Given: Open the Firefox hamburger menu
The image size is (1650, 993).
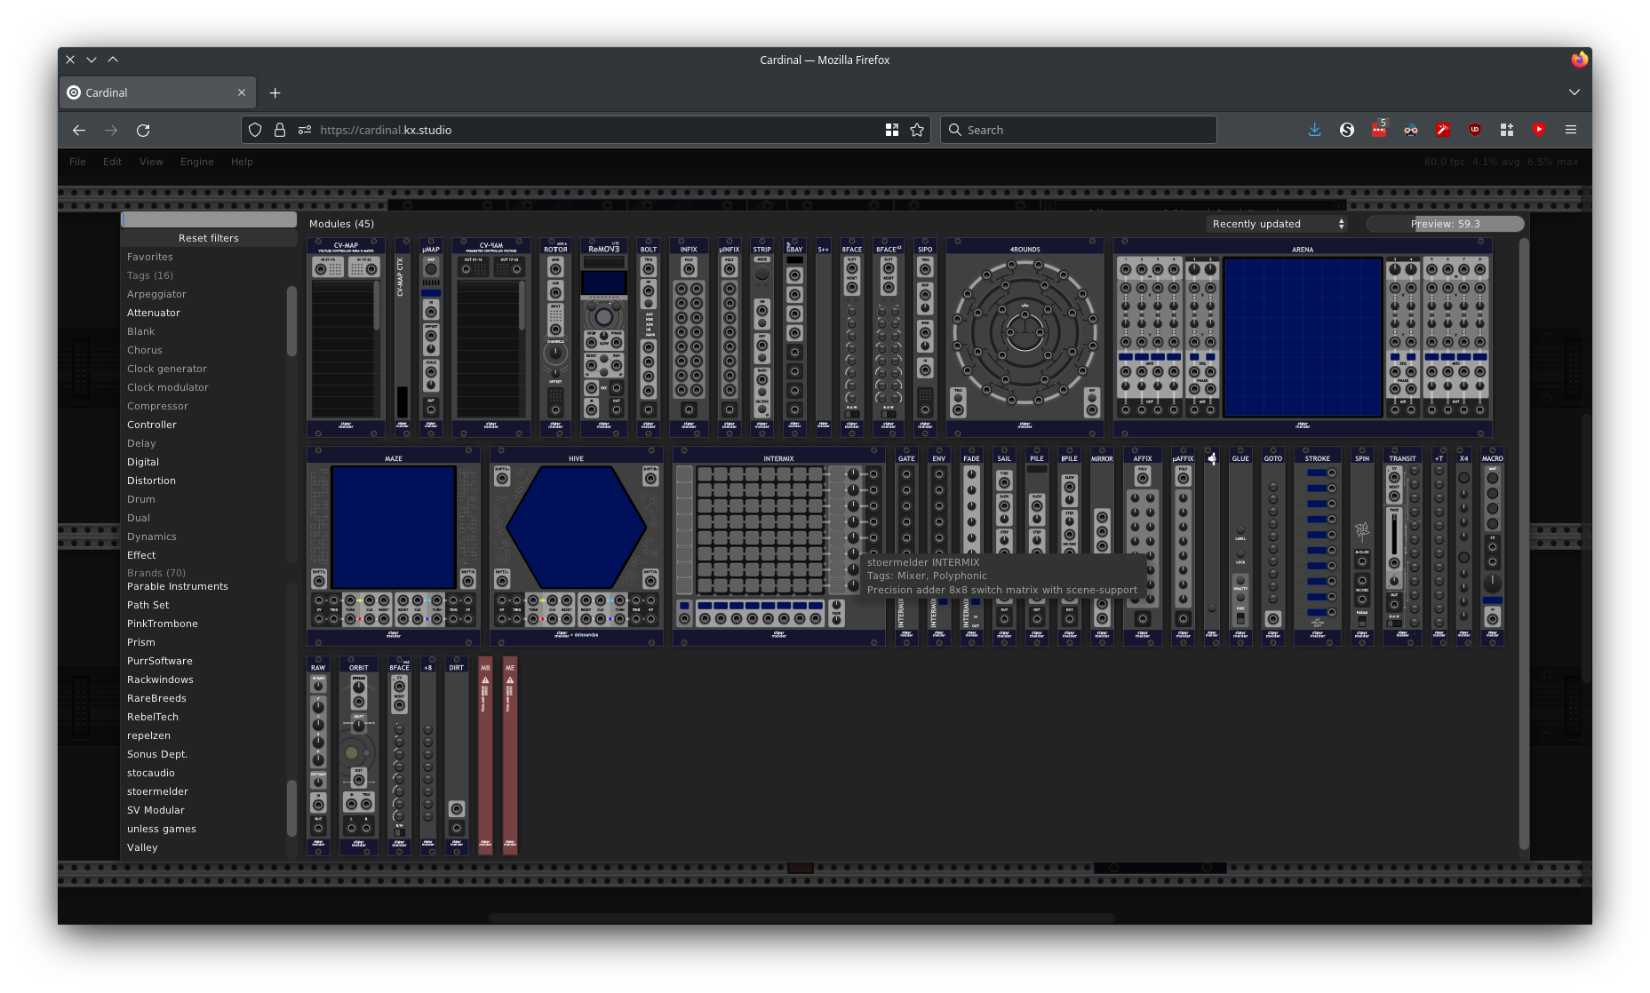Looking at the screenshot, I should point(1571,130).
